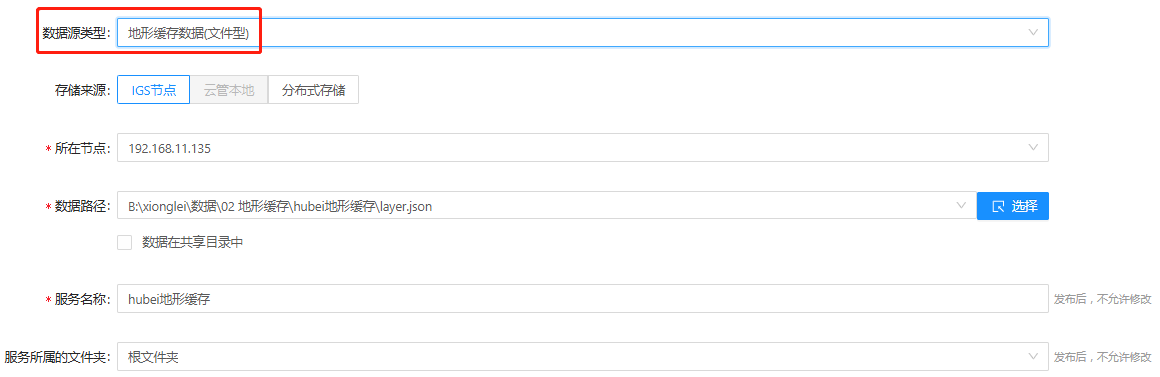The image size is (1160, 377).
Task: Select 分布式存储 storage source option
Action: click(x=314, y=90)
